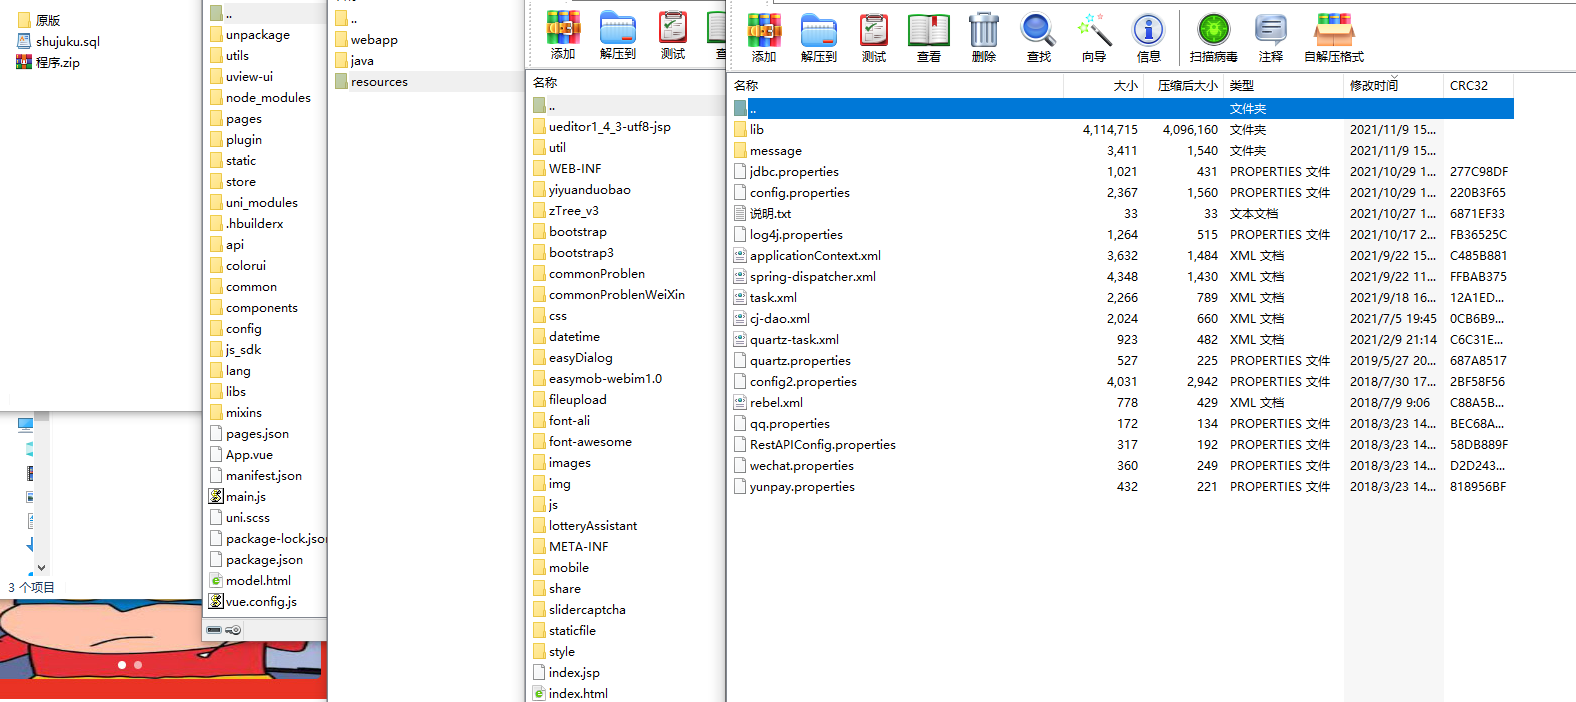Open 查找 (Find) magnifier tool
The image size is (1576, 702).
(1038, 37)
